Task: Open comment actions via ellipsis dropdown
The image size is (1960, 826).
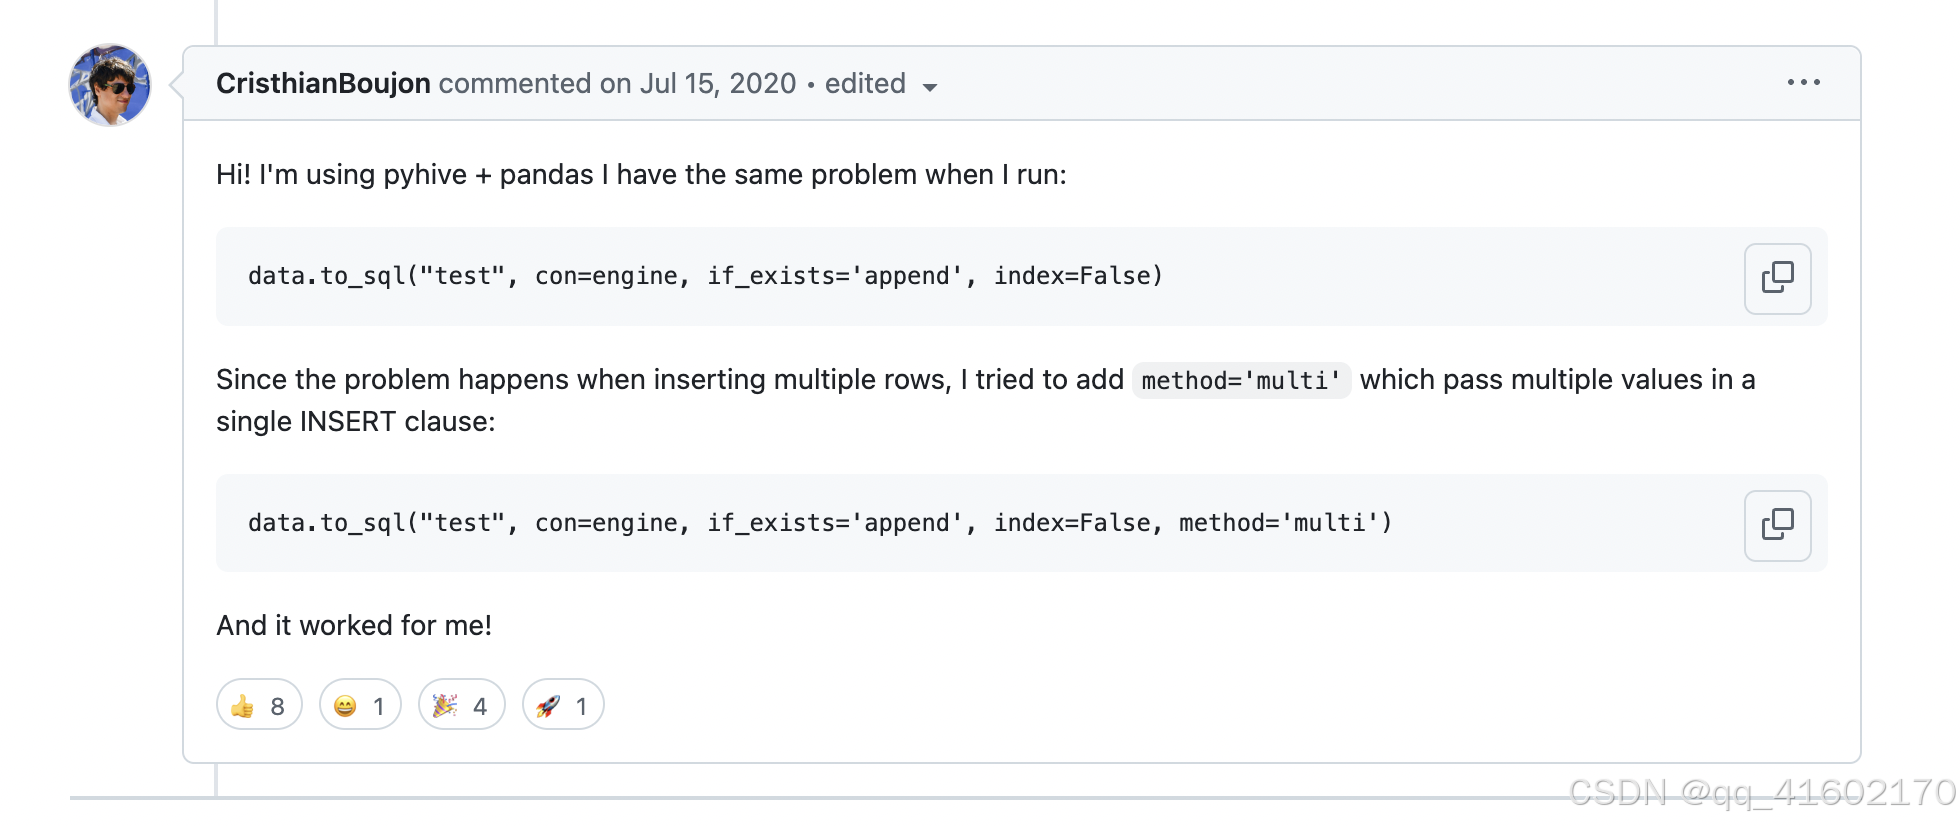Action: coord(1803,83)
